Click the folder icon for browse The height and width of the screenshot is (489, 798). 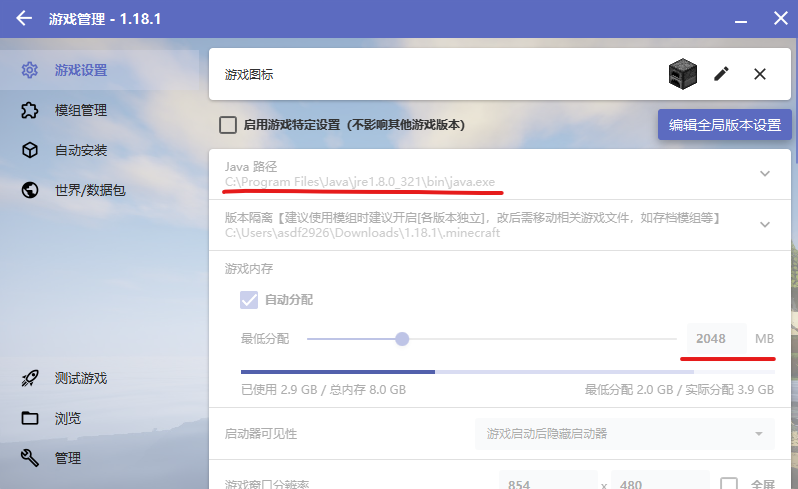[30, 418]
